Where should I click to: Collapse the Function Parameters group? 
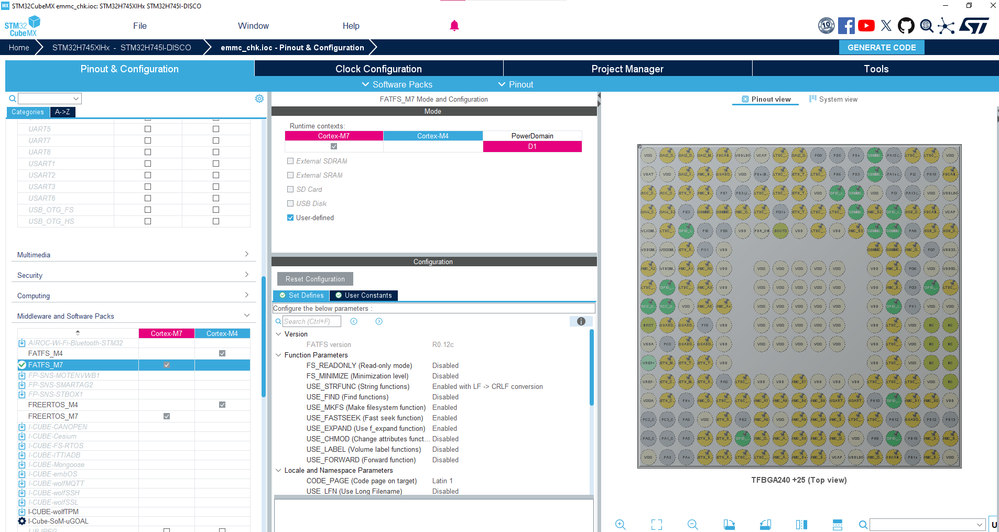[278, 355]
